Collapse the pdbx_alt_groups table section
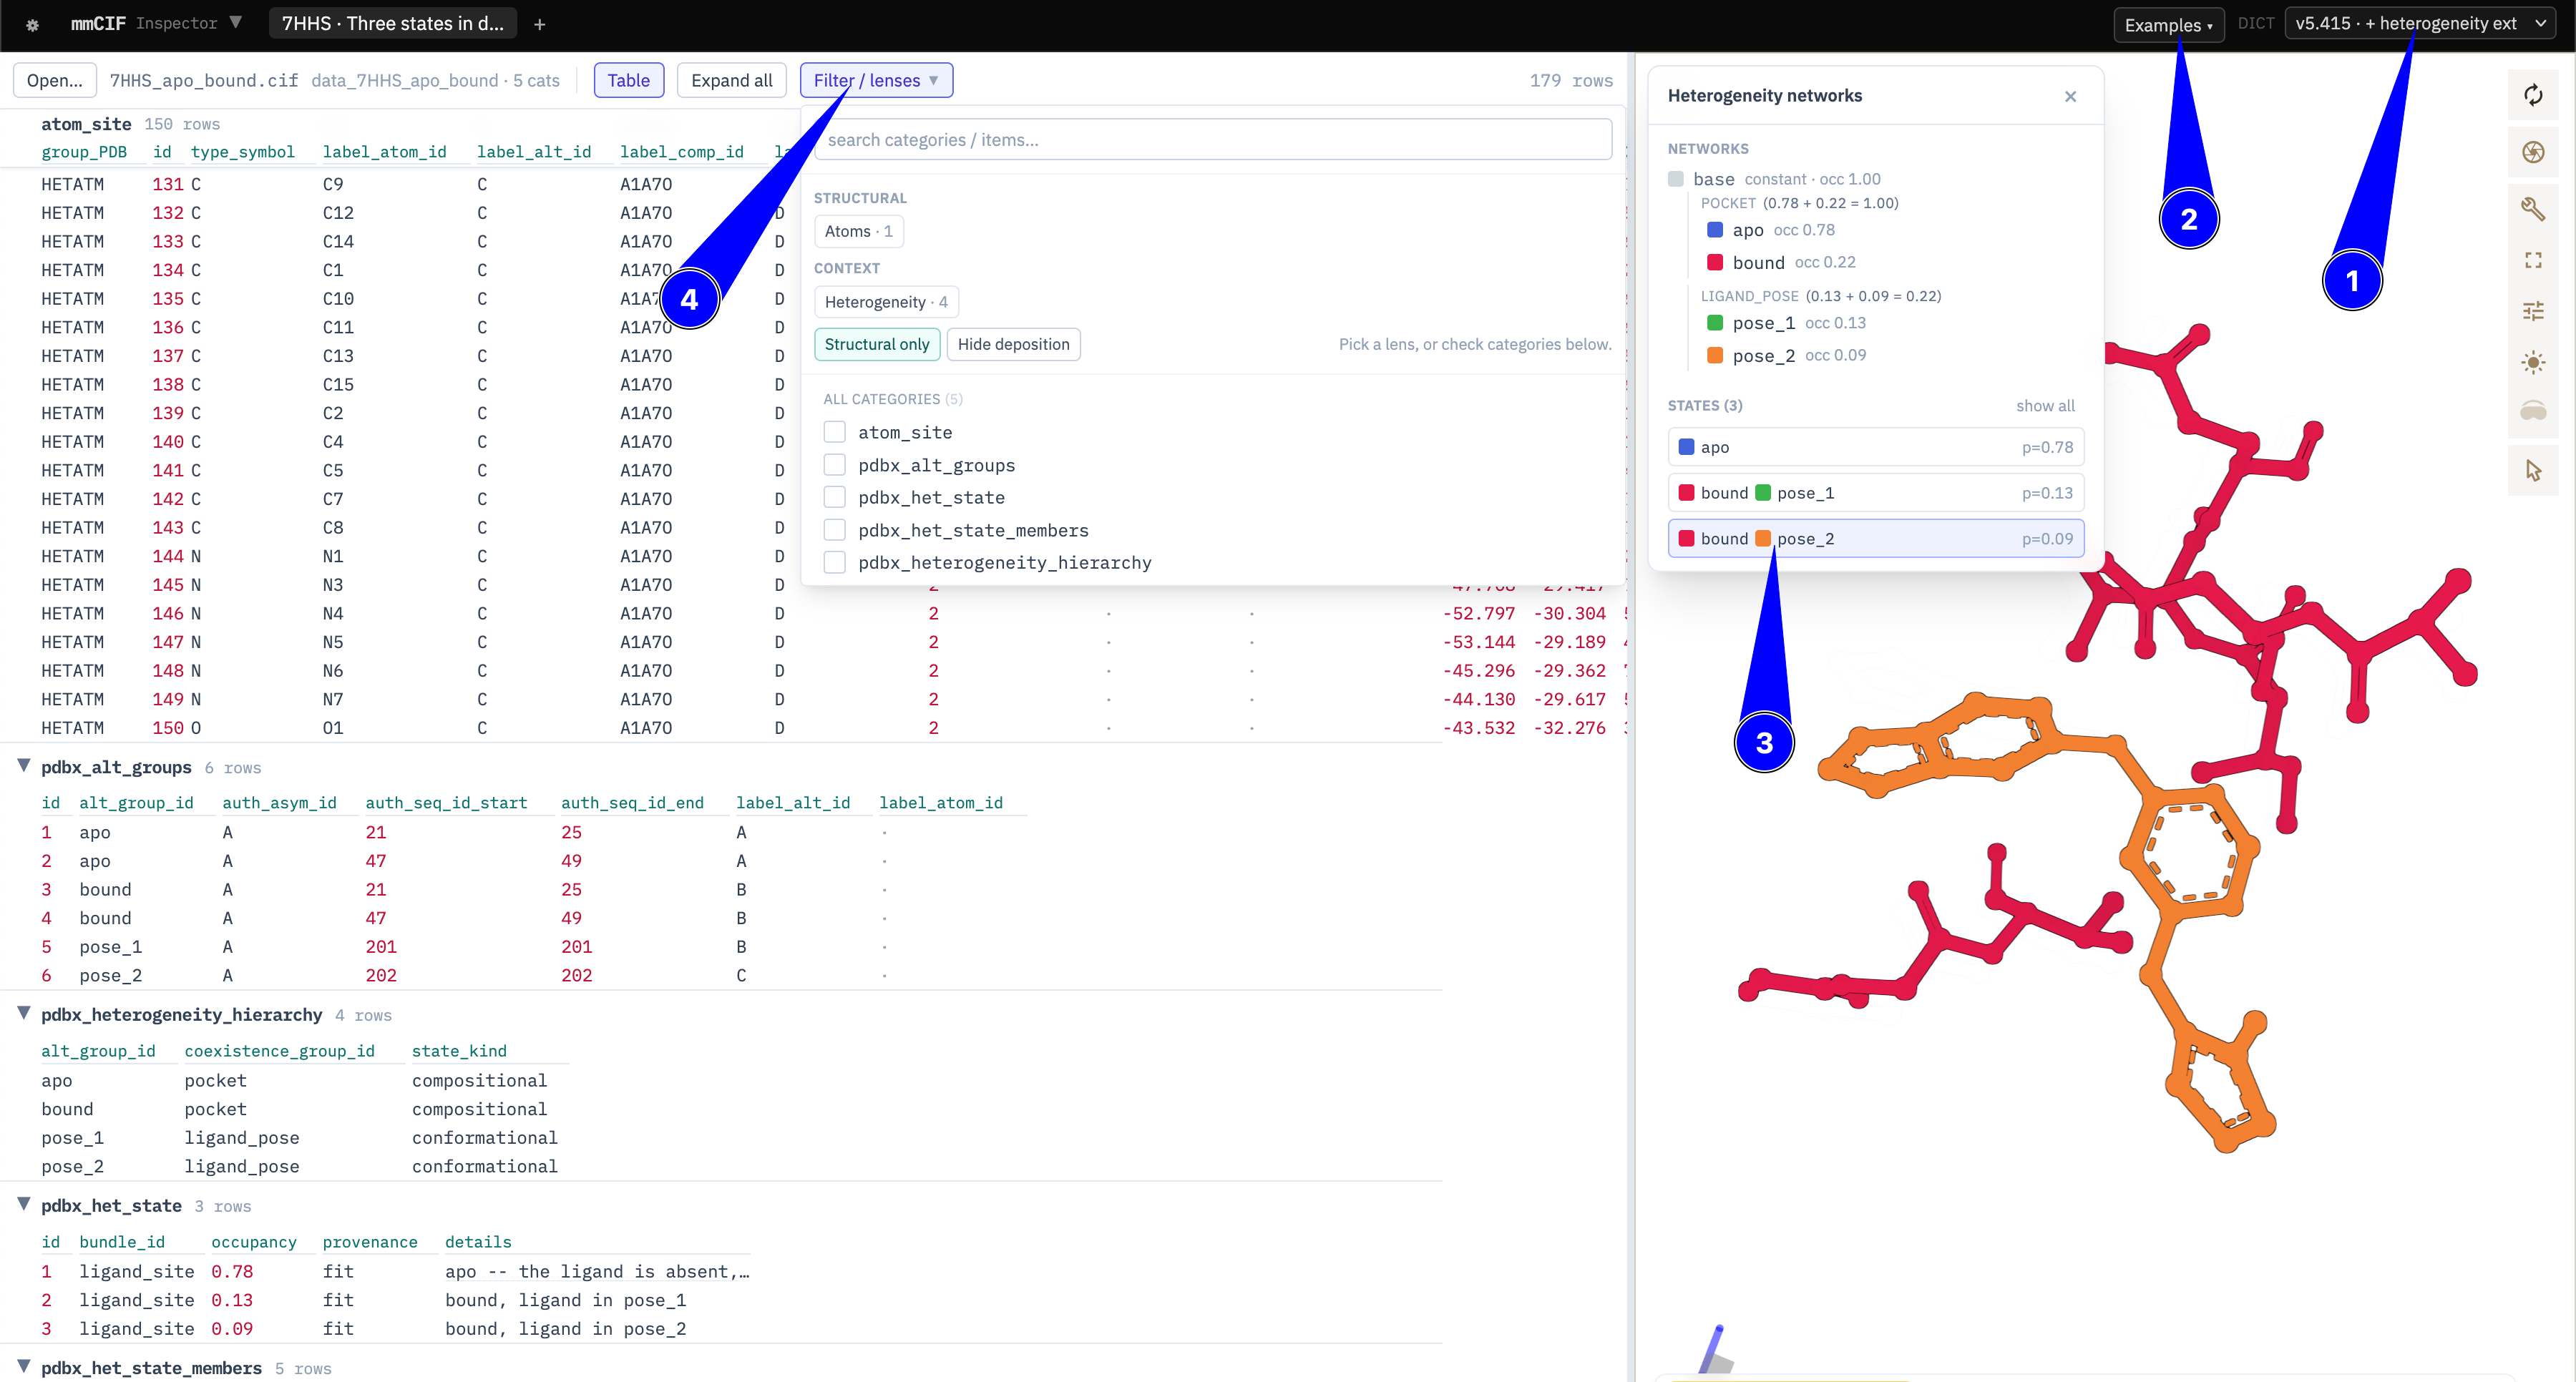The height and width of the screenshot is (1382, 2576). point(23,766)
